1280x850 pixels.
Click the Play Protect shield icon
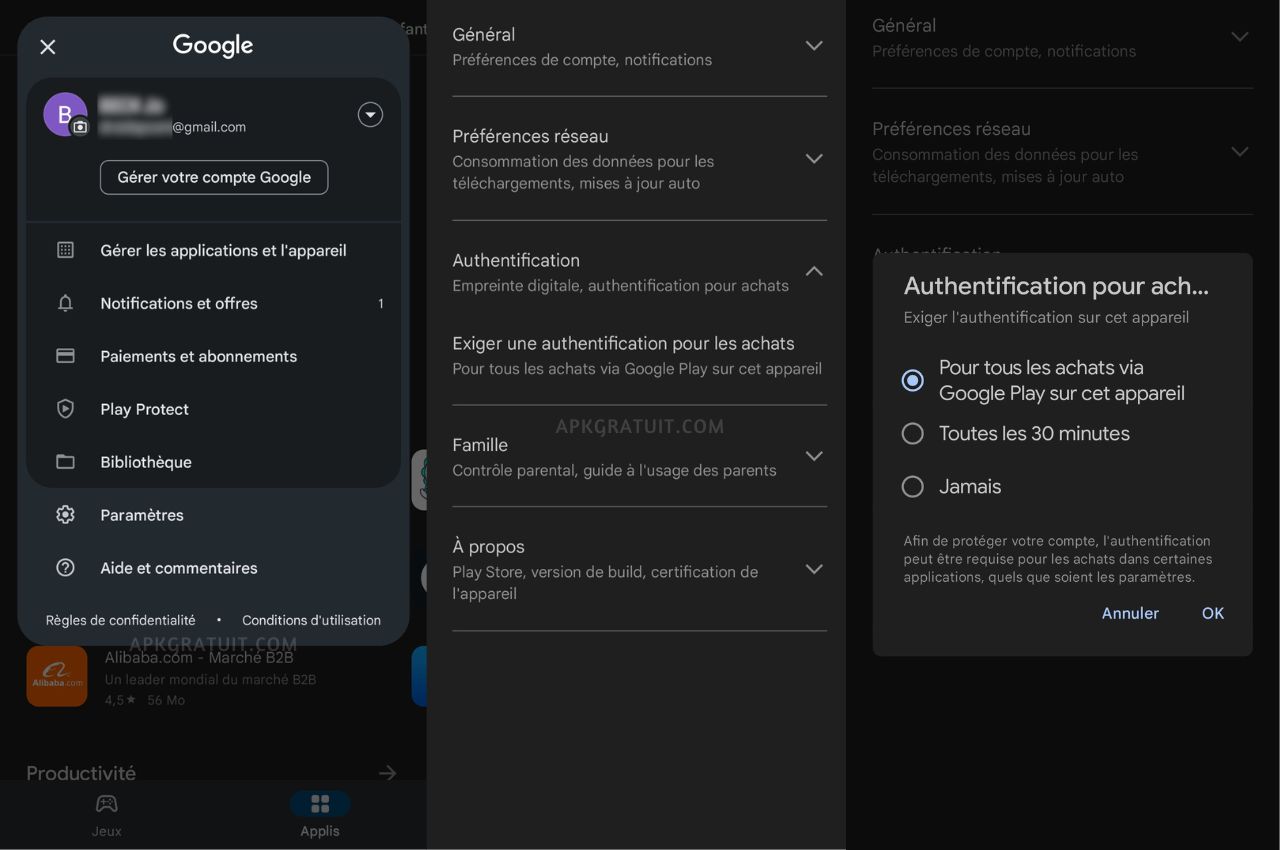click(x=65, y=409)
